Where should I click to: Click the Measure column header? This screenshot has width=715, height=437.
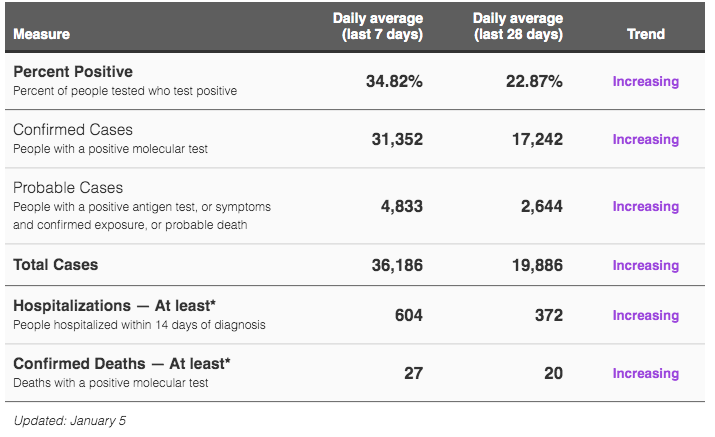(x=41, y=34)
